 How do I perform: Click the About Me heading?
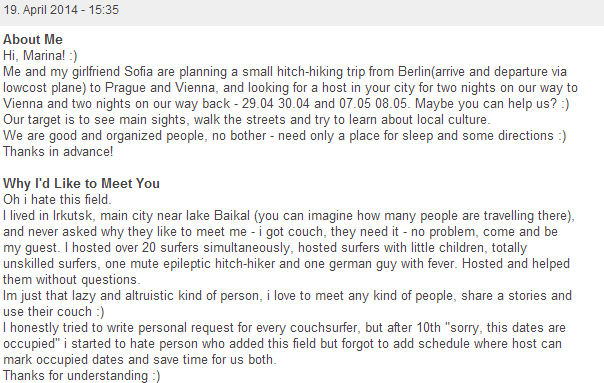(33, 39)
